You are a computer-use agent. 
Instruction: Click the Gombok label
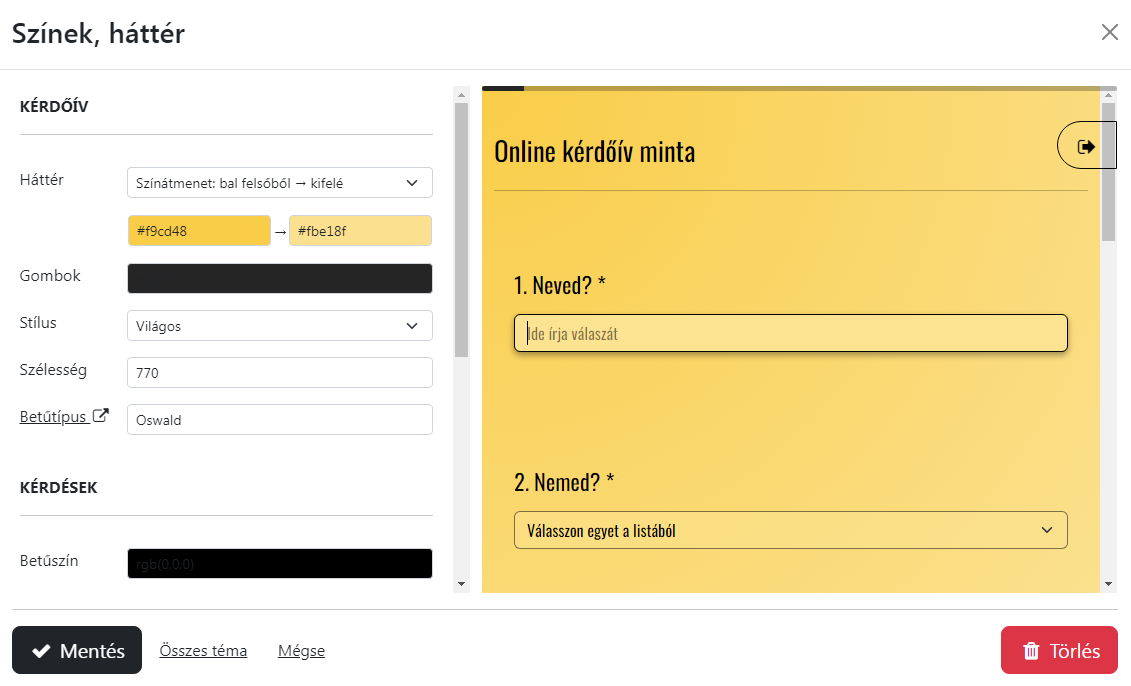pos(50,276)
